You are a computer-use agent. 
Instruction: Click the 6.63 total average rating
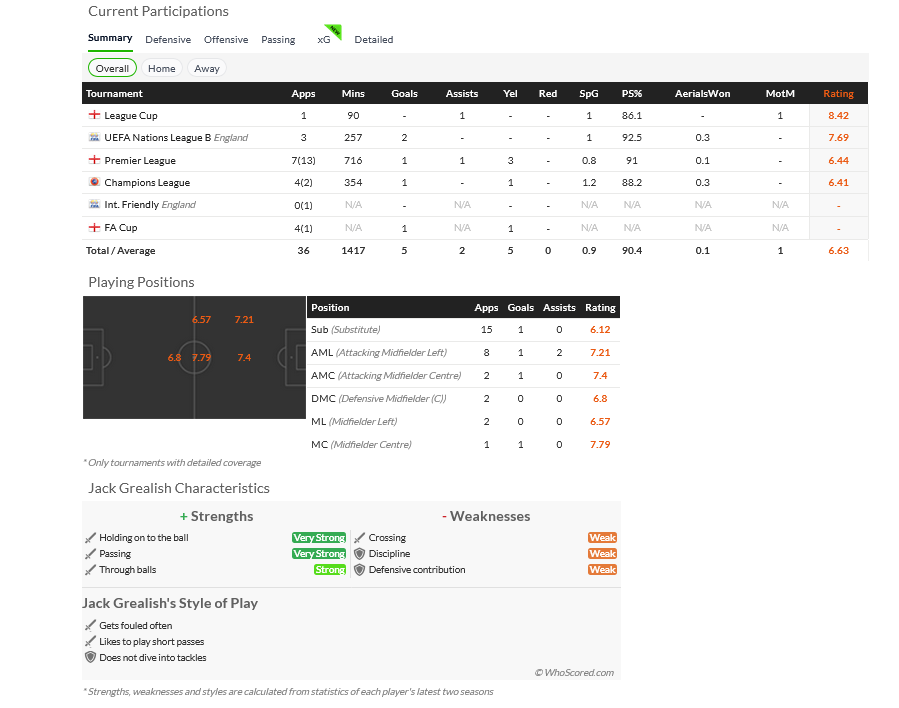pyautogui.click(x=838, y=251)
